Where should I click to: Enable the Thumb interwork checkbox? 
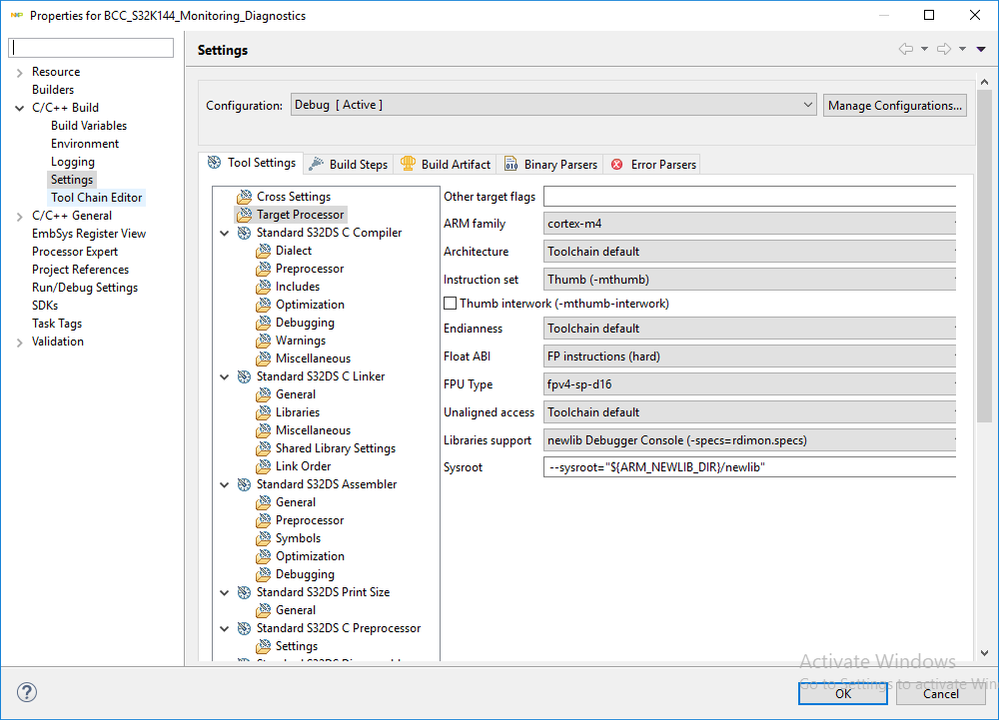point(450,303)
